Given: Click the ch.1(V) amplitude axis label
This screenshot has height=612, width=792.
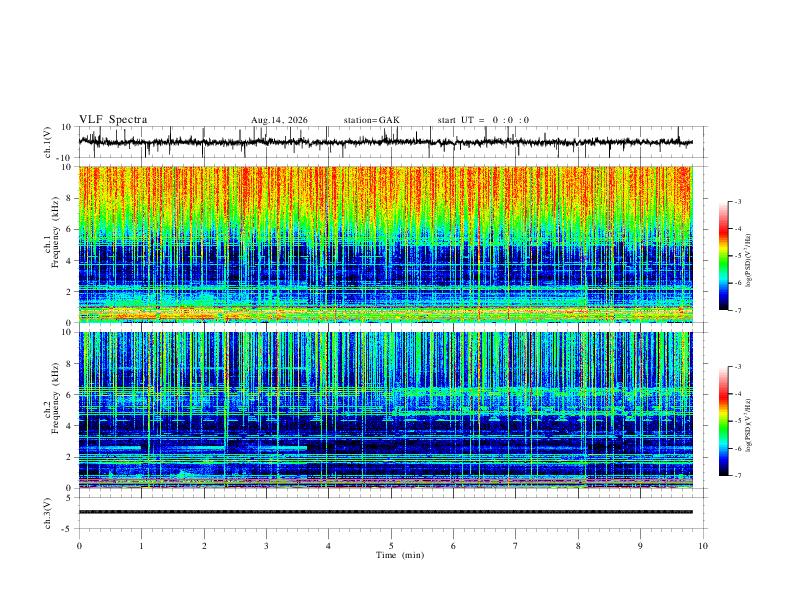Looking at the screenshot, I should tap(47, 142).
